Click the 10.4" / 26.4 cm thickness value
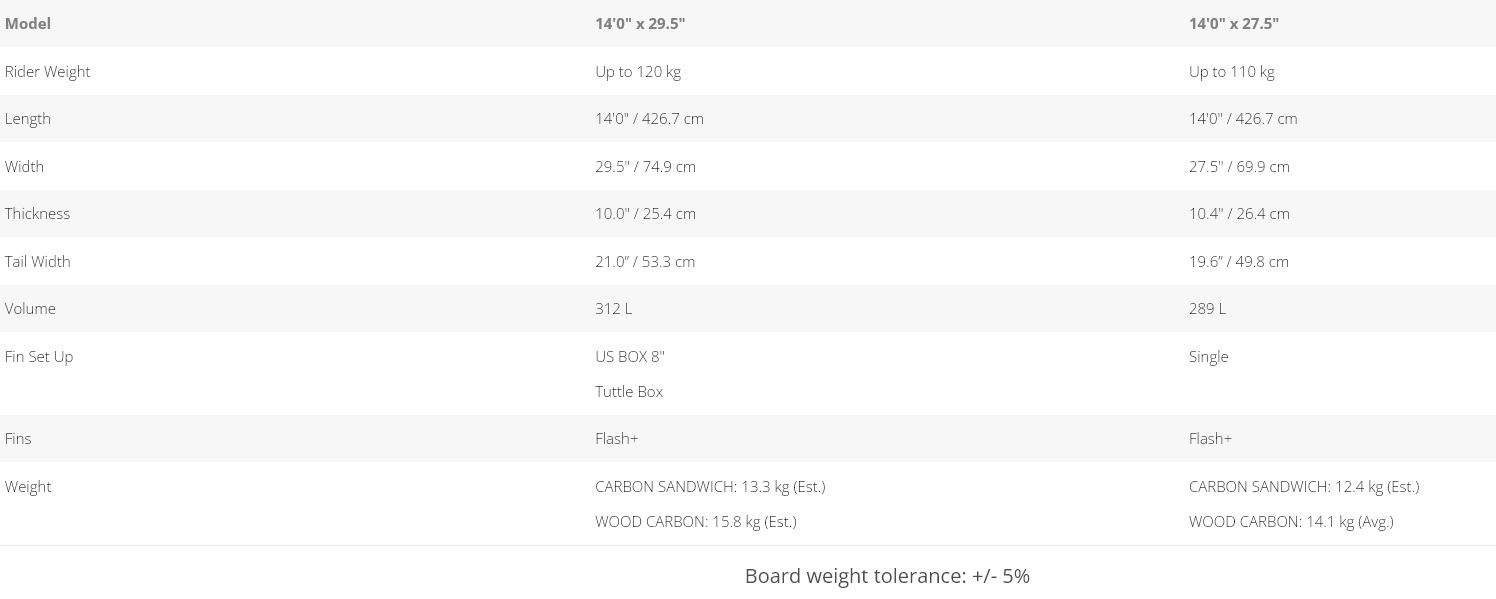The height and width of the screenshot is (599, 1496). (1239, 214)
